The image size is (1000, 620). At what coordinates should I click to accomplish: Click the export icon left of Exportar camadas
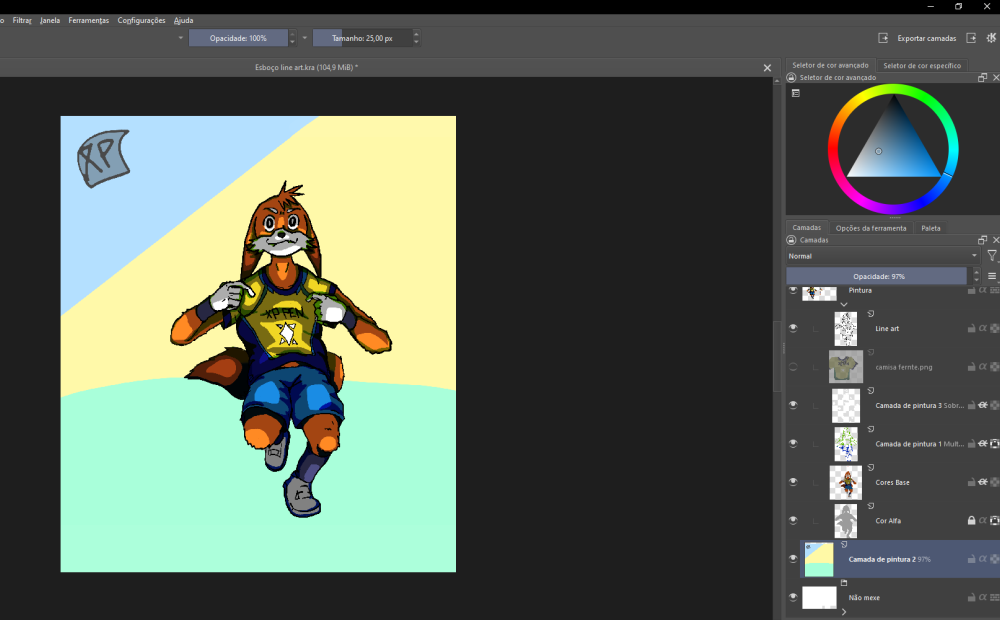[883, 38]
